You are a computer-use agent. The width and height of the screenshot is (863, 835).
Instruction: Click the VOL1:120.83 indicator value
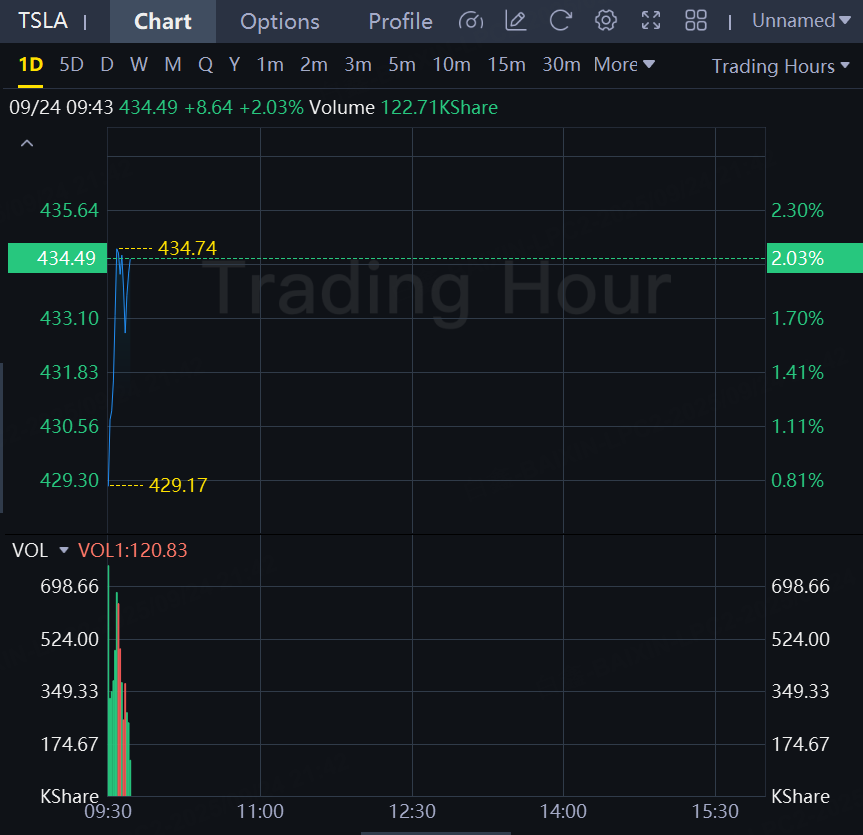(133, 550)
